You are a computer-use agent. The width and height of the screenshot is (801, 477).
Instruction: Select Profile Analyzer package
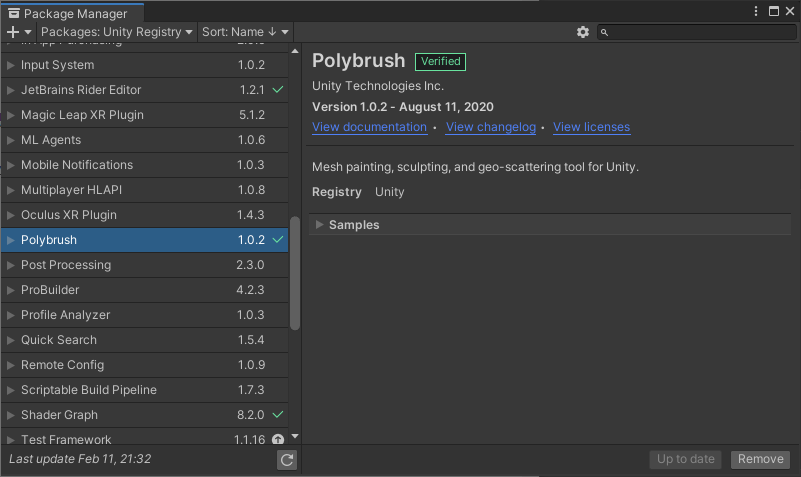(x=145, y=315)
